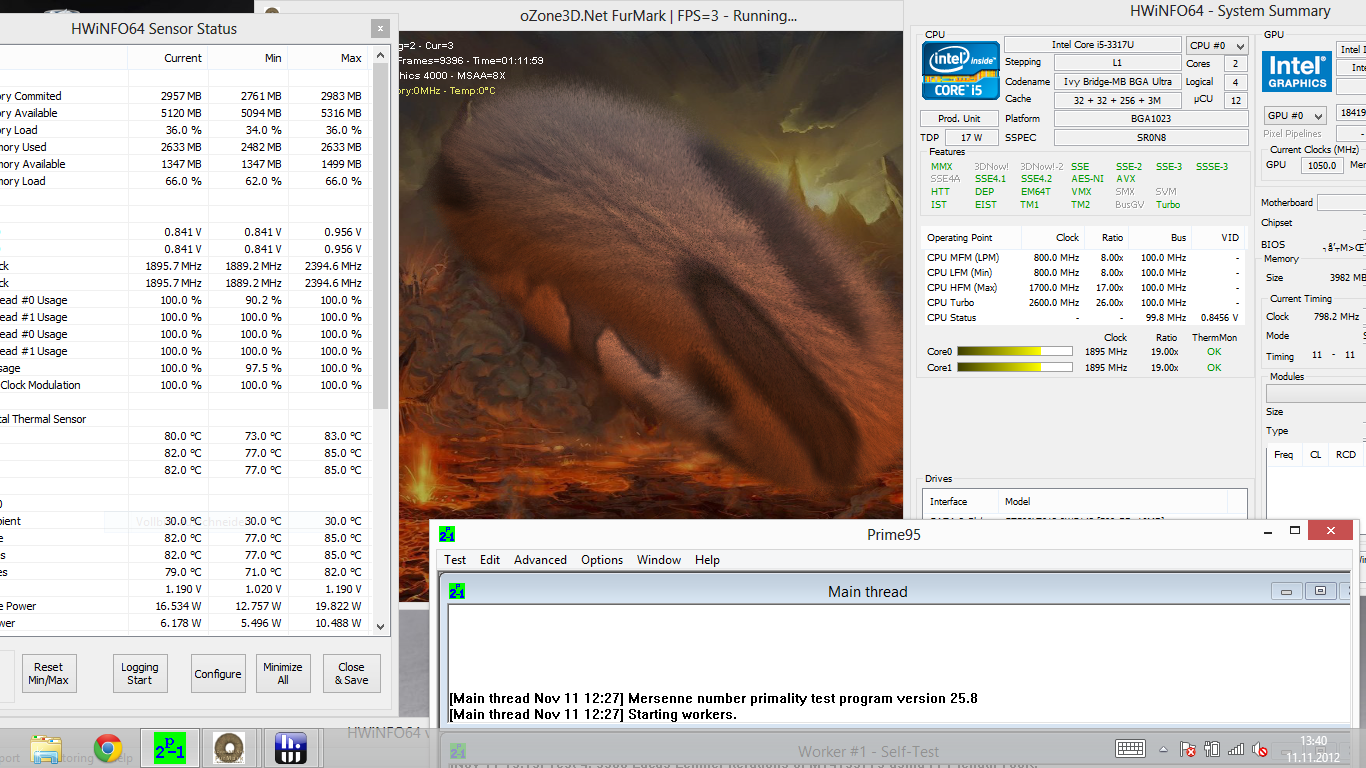Open the touch keyboard from the taskbar
This screenshot has width=1366, height=768.
pos(1130,748)
